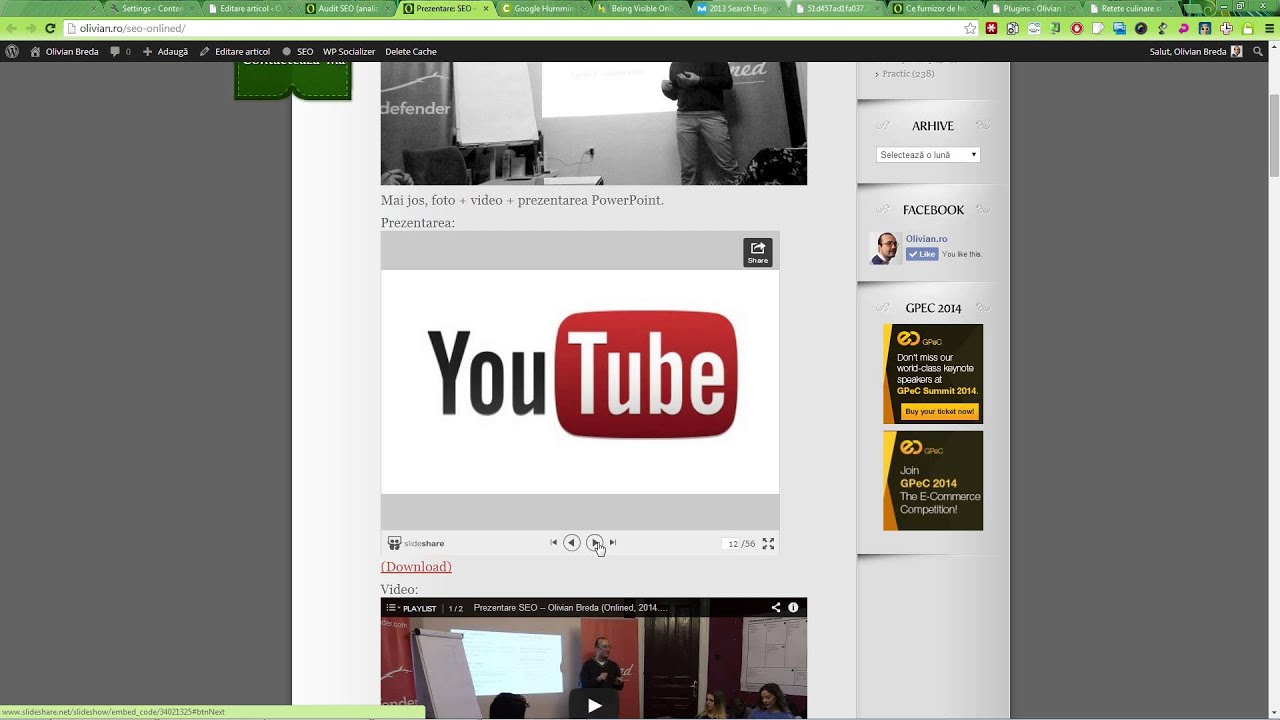
Task: Open the YouTube playlist menu
Action: click(x=411, y=608)
